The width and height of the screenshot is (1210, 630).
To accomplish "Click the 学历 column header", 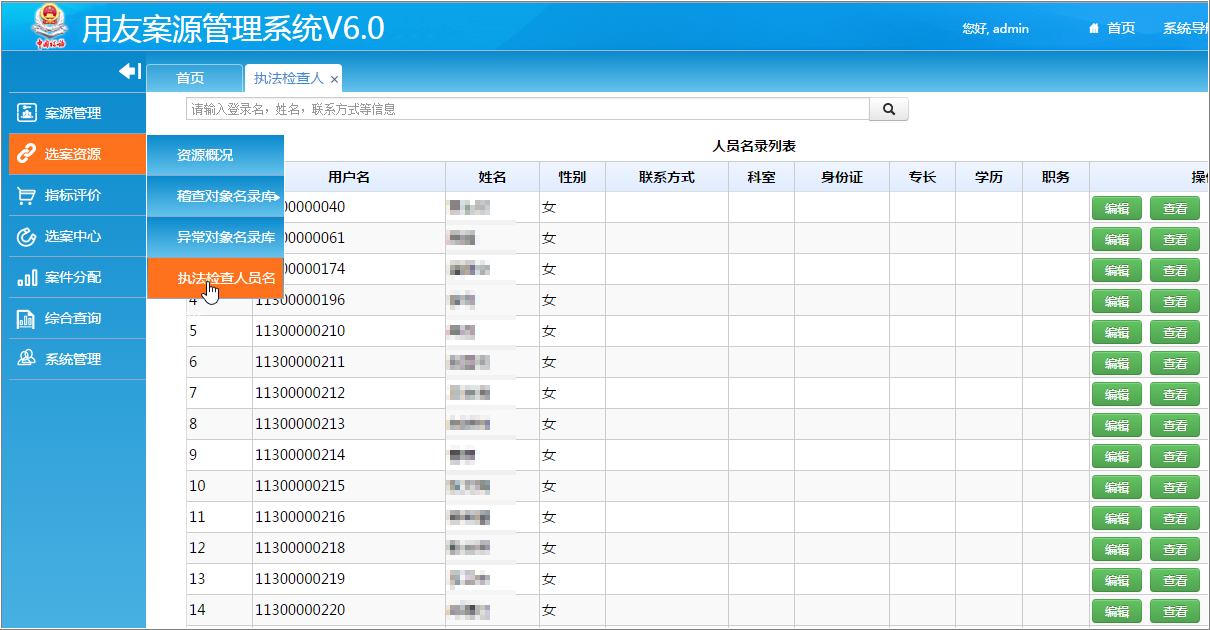I will coord(989,177).
